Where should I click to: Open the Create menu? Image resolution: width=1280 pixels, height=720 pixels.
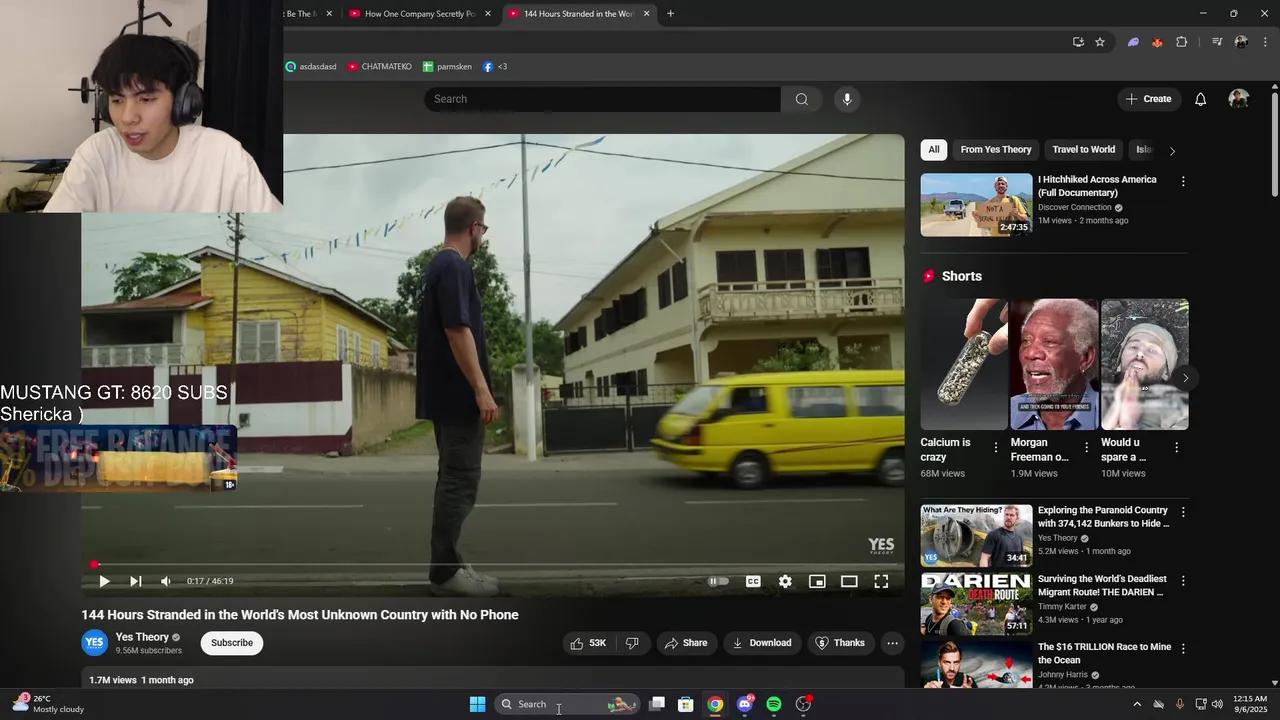[x=1148, y=99]
